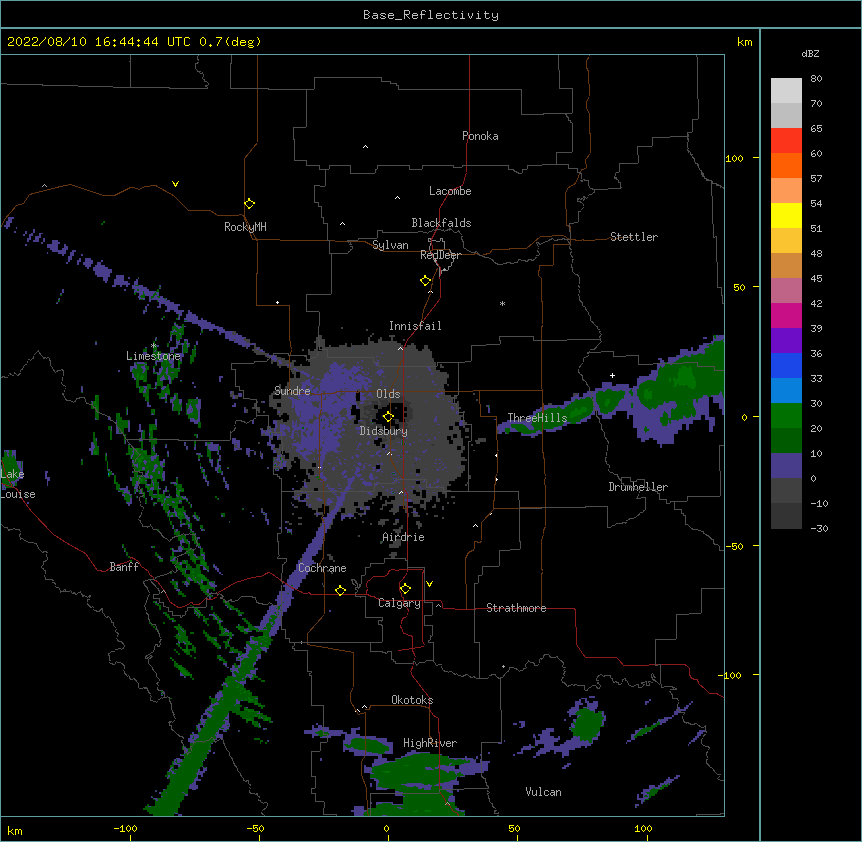
Task: Click the RockyMH town label
Action: (x=245, y=227)
